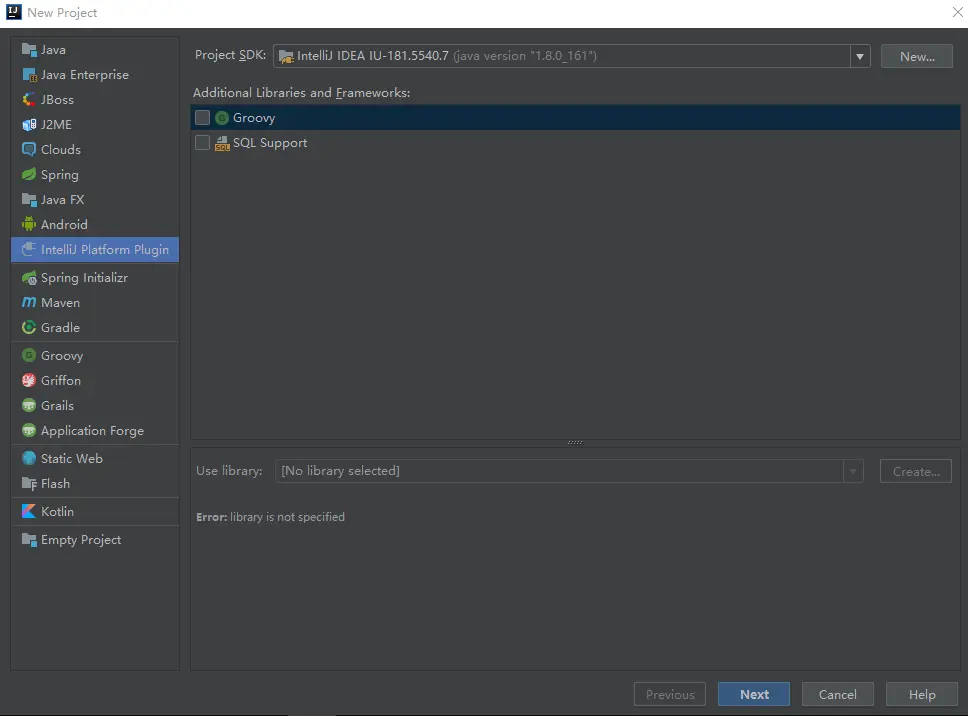
Task: Click the Next button
Action: [754, 694]
